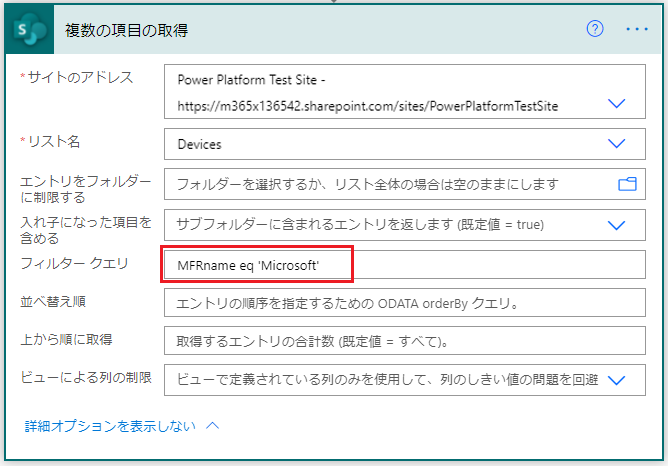This screenshot has width=668, height=466.
Task: Click the SharePoint connector icon
Action: 29,29
